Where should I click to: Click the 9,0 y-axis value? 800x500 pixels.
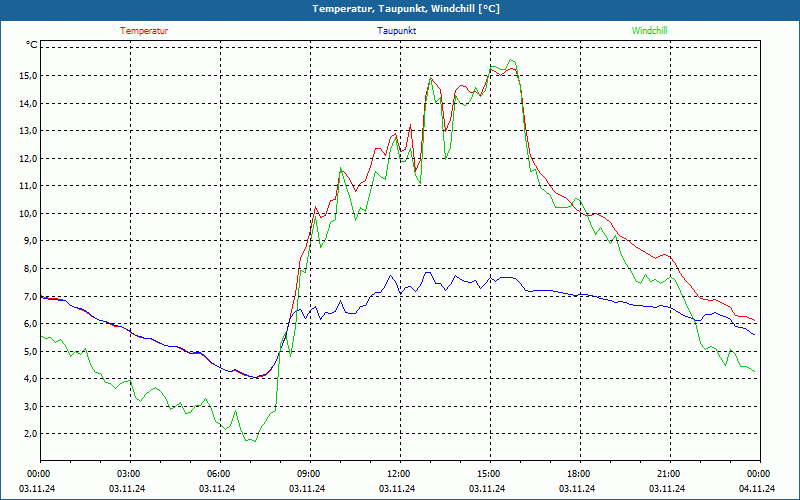[31, 241]
